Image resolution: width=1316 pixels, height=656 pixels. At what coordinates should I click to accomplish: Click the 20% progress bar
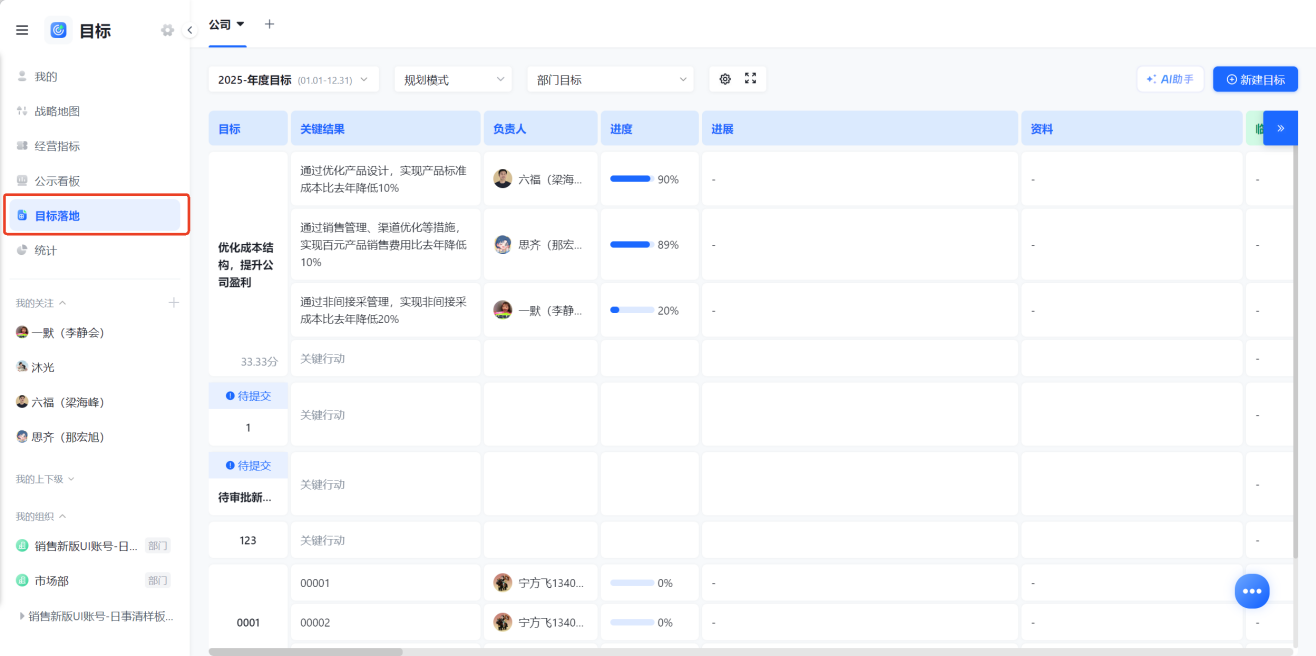coord(632,310)
